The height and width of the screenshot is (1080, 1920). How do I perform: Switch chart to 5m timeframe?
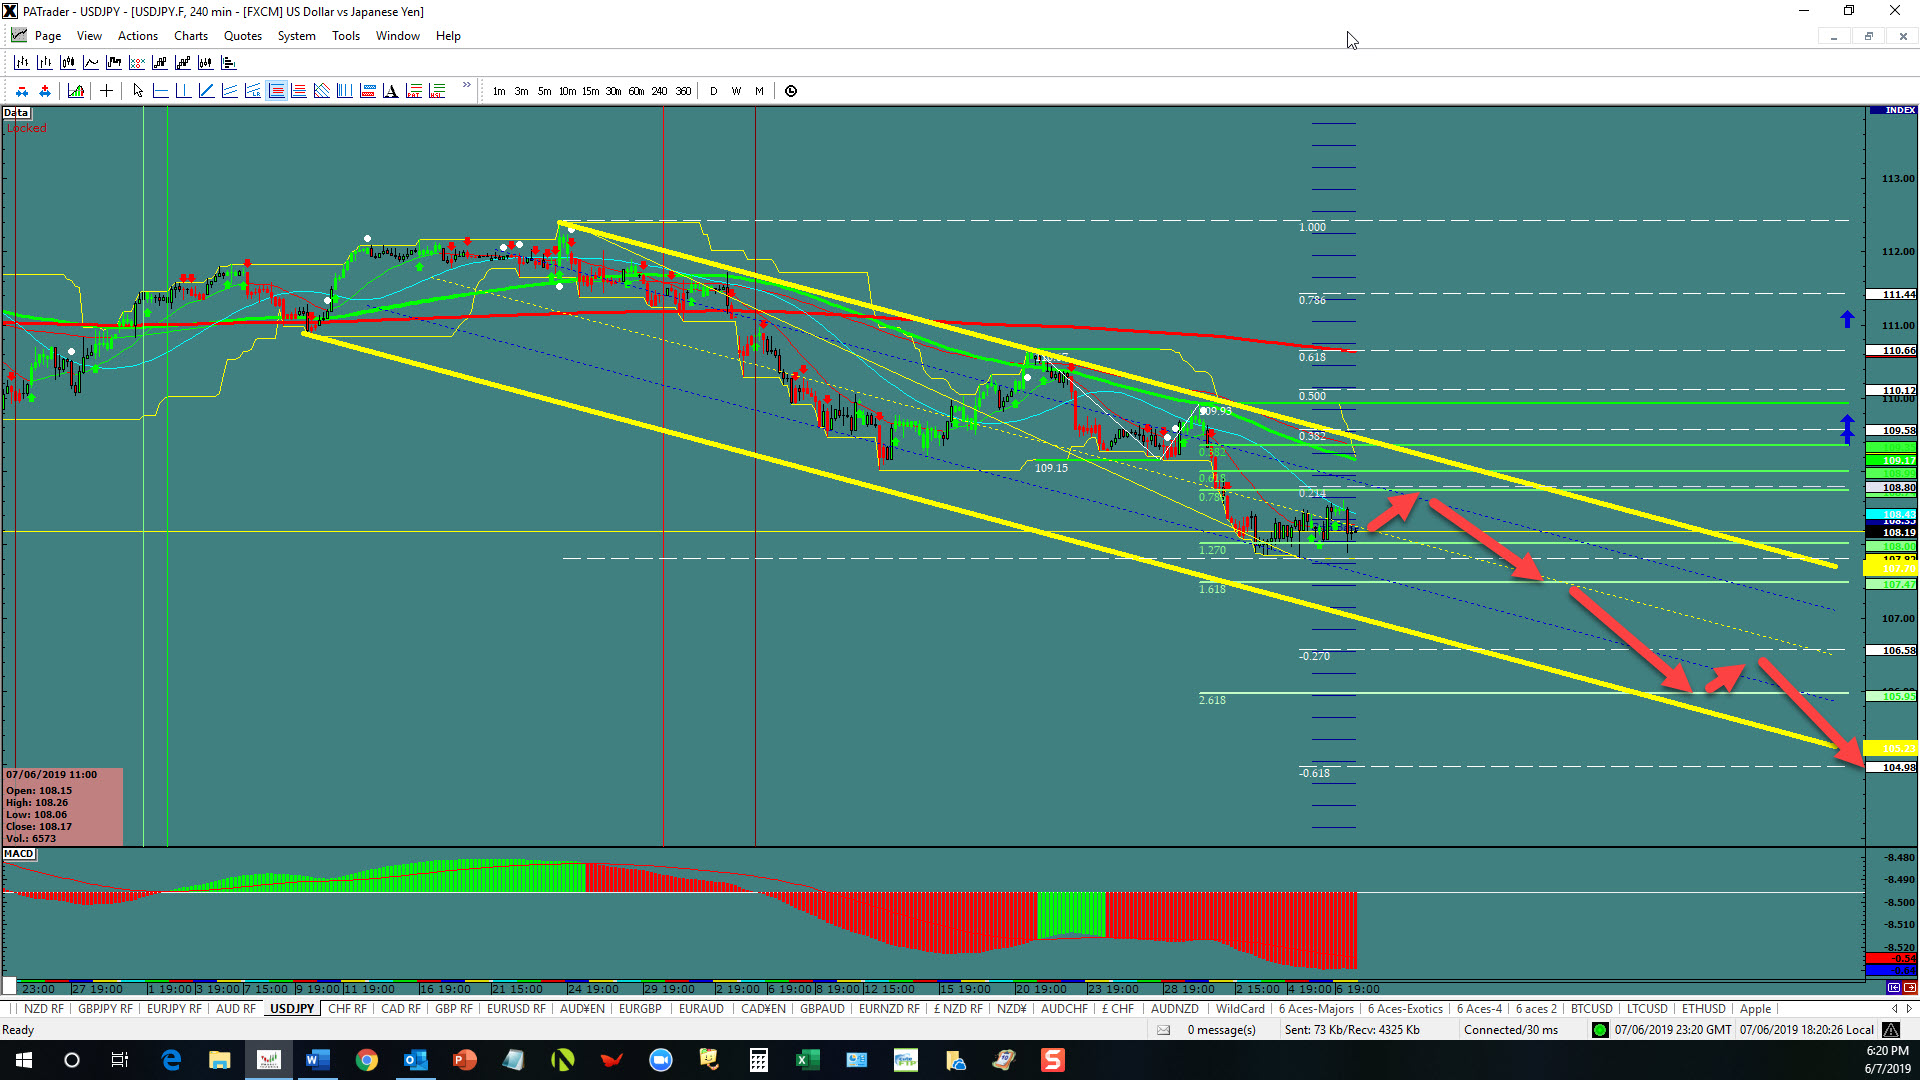[x=544, y=91]
